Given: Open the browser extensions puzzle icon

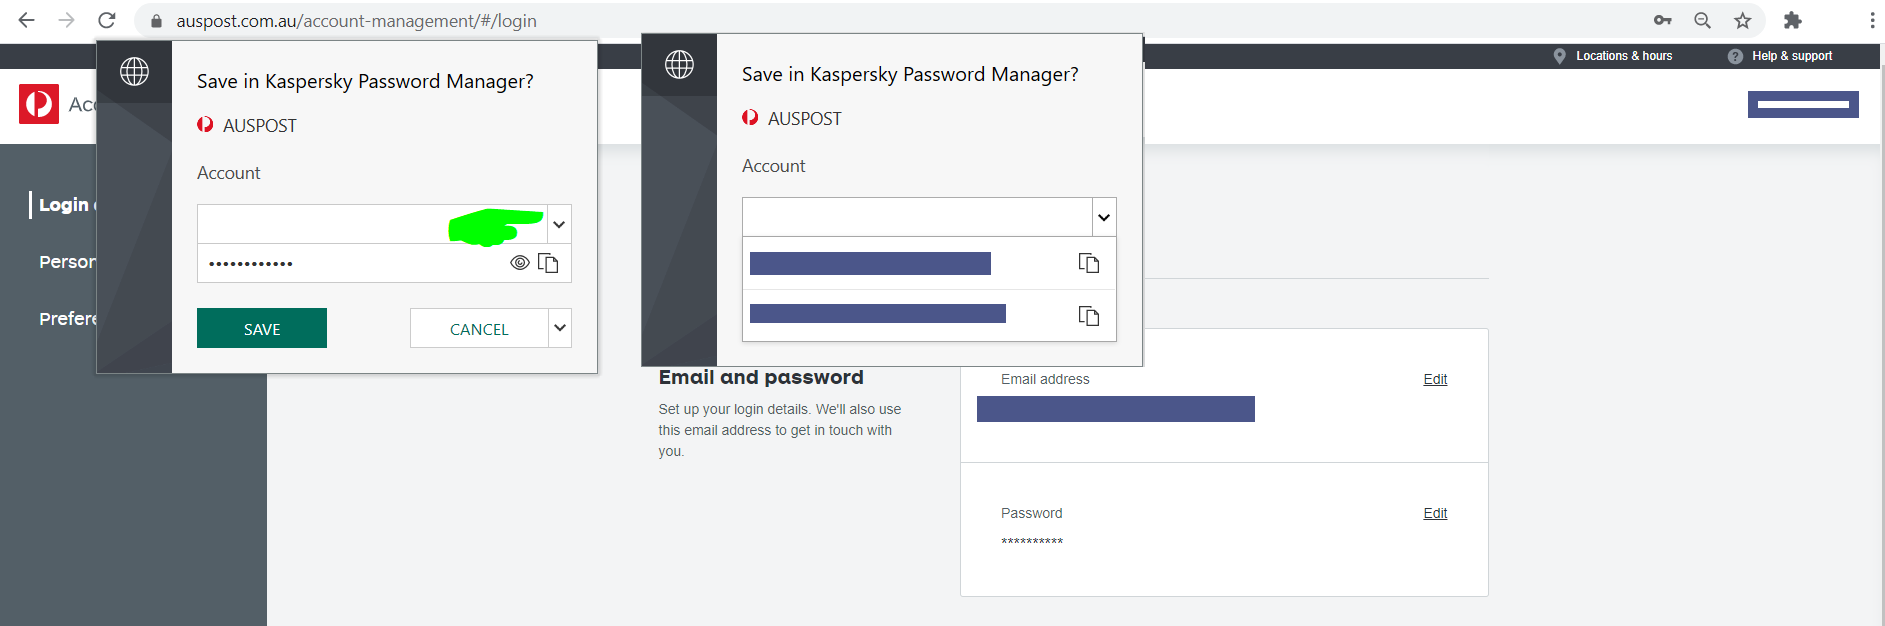Looking at the screenshot, I should [1793, 20].
